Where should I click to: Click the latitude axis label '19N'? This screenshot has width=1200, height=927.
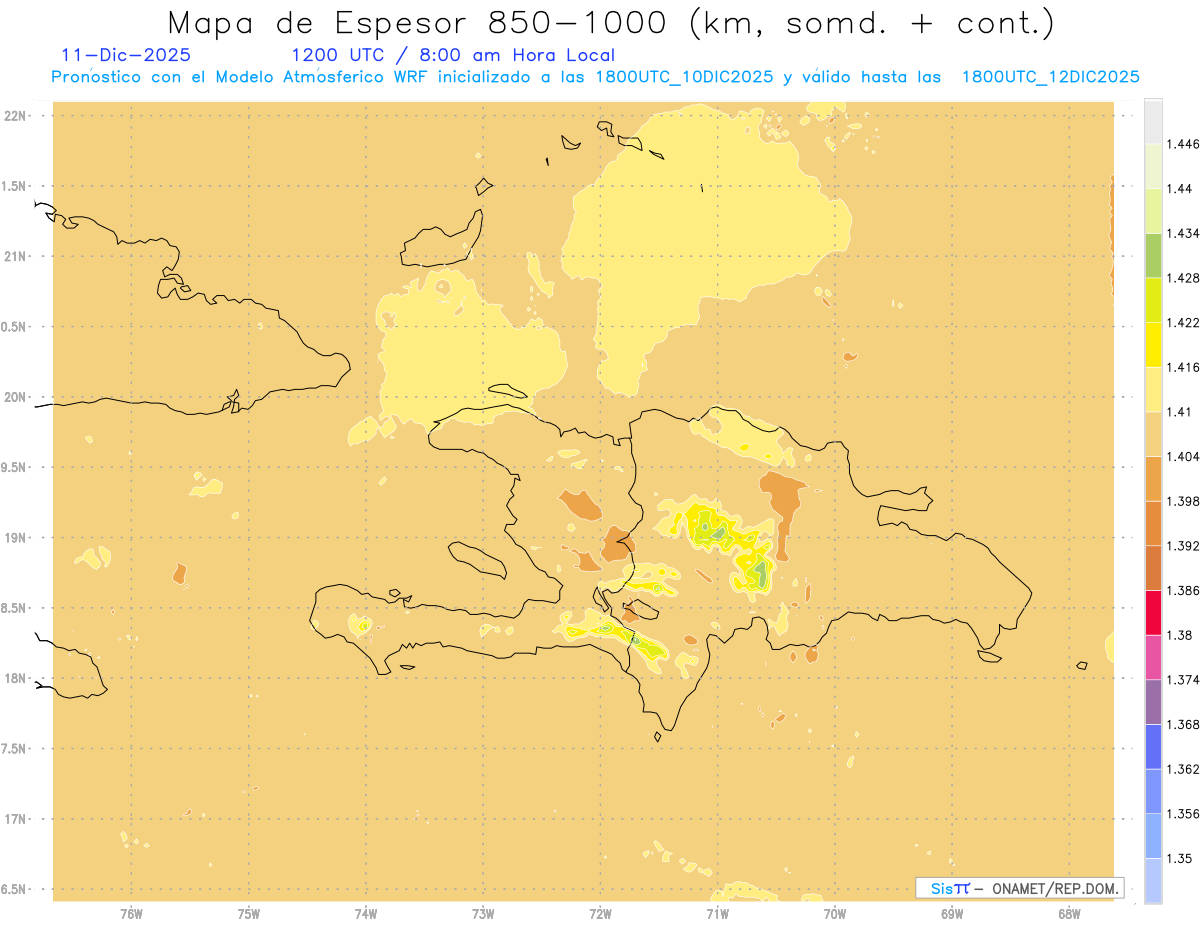click(16, 538)
